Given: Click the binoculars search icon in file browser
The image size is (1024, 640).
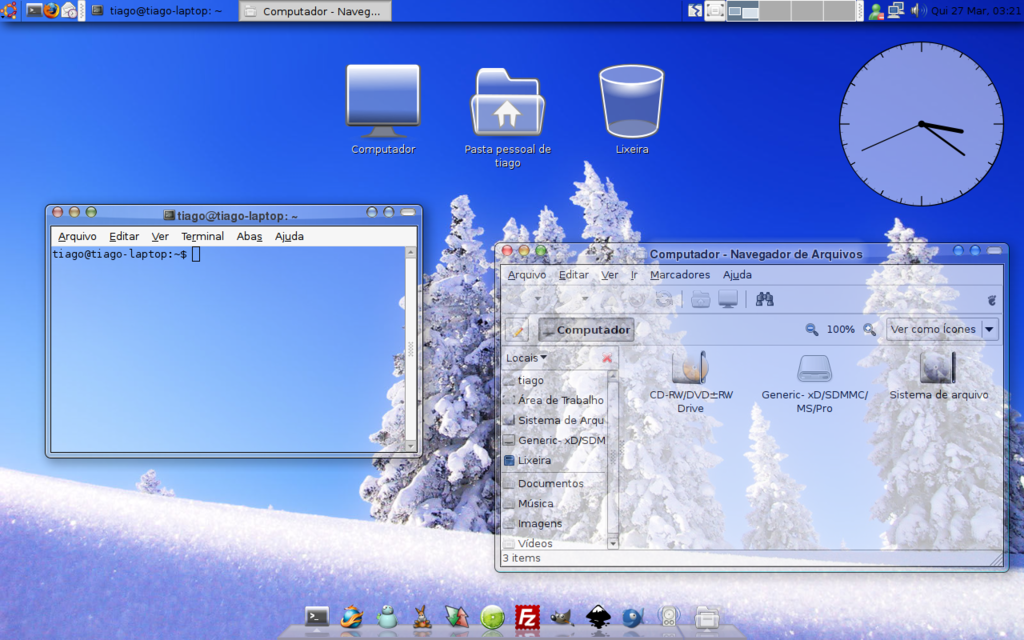Looking at the screenshot, I should click(765, 300).
